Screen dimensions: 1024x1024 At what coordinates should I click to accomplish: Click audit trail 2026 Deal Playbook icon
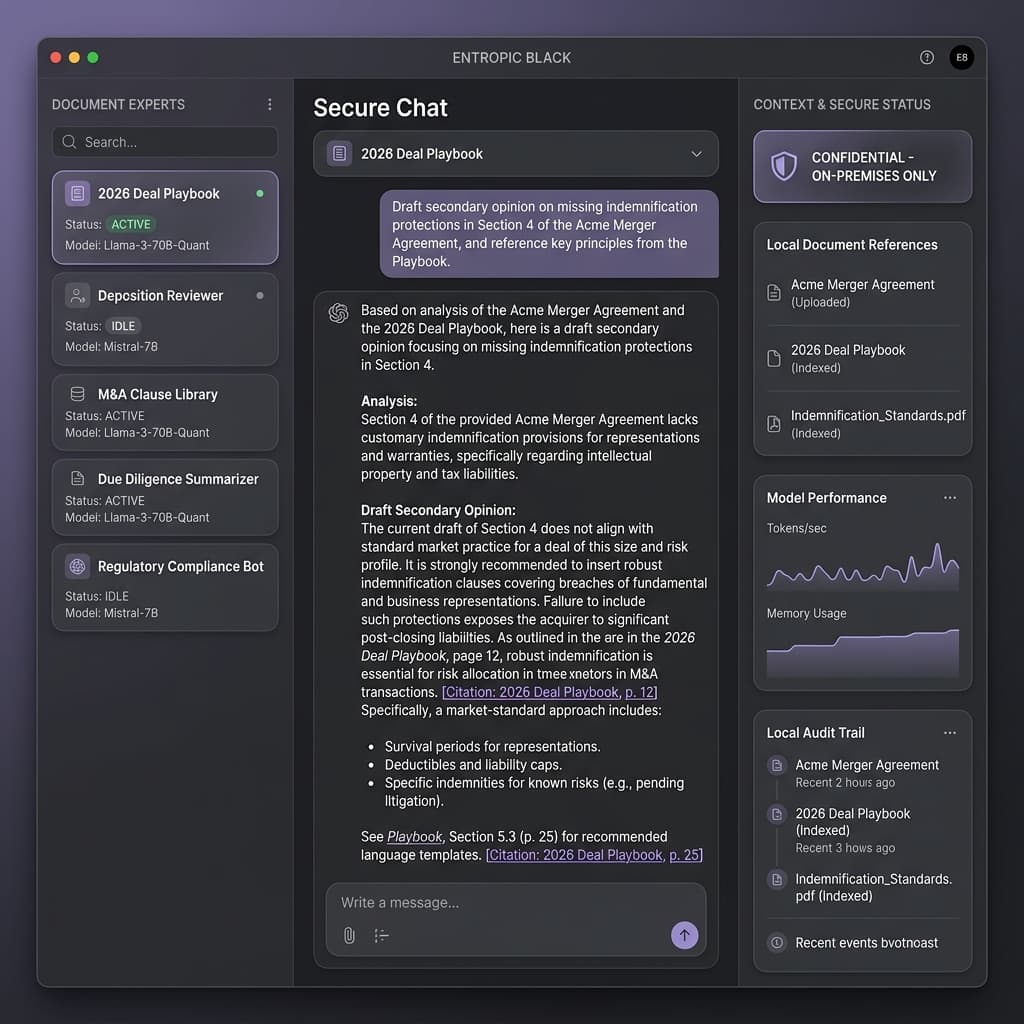(x=776, y=814)
